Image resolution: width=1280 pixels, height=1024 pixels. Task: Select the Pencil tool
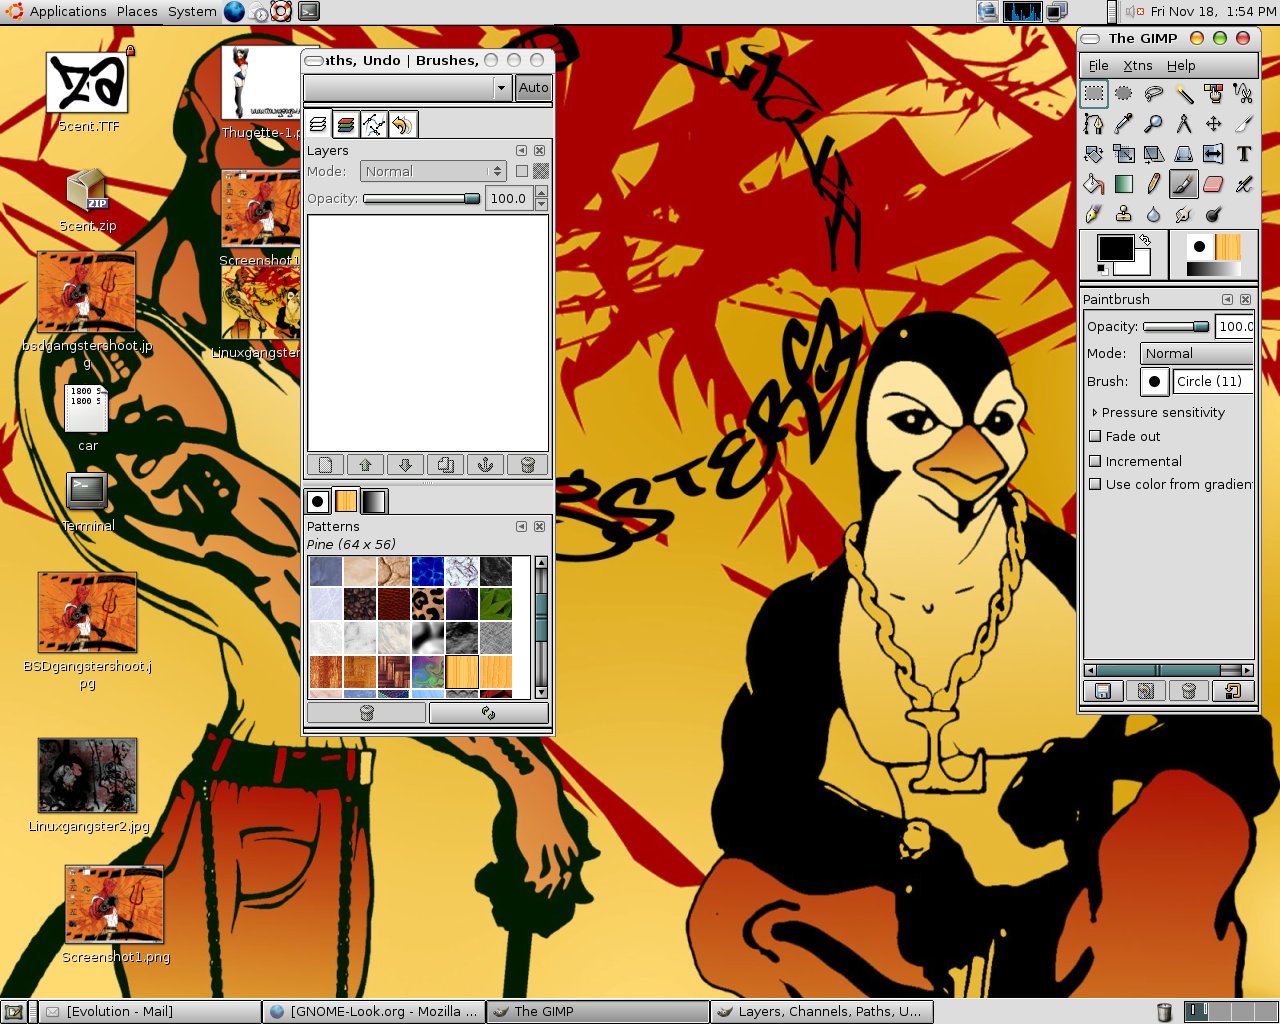click(1154, 184)
